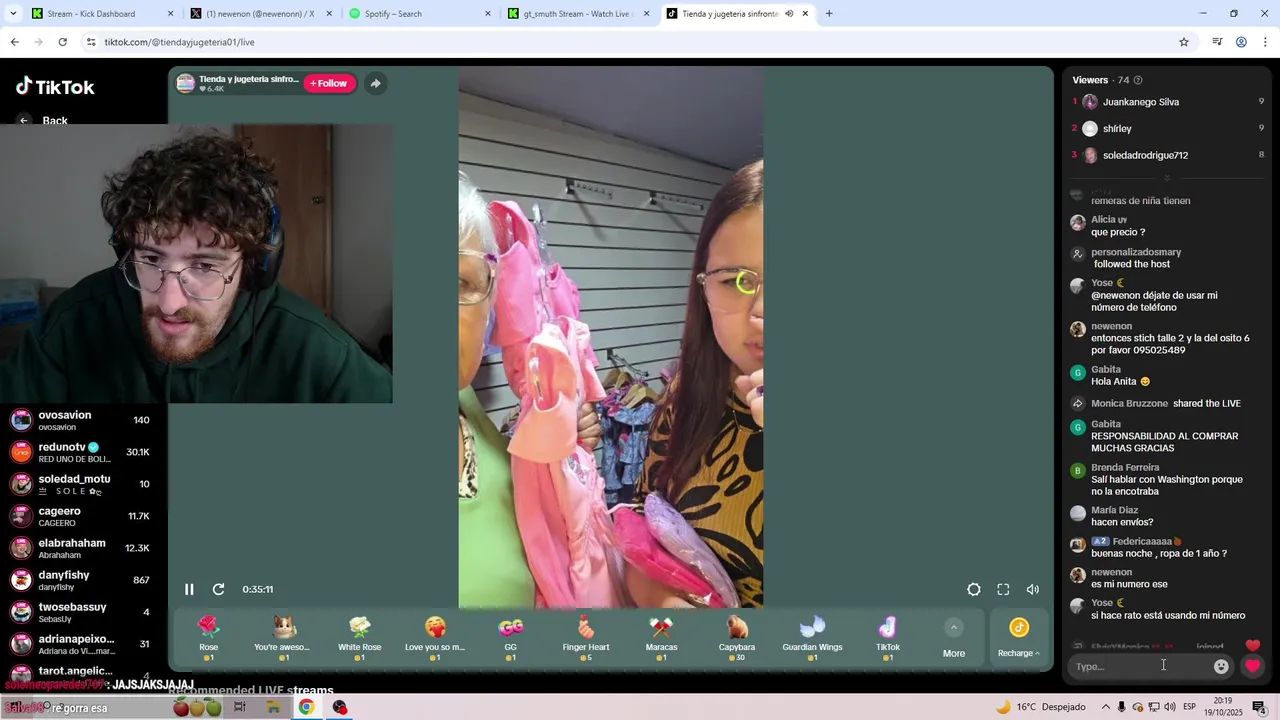Image resolution: width=1280 pixels, height=720 pixels.
Task: Open the ESP language switcher
Action: pos(1190,707)
